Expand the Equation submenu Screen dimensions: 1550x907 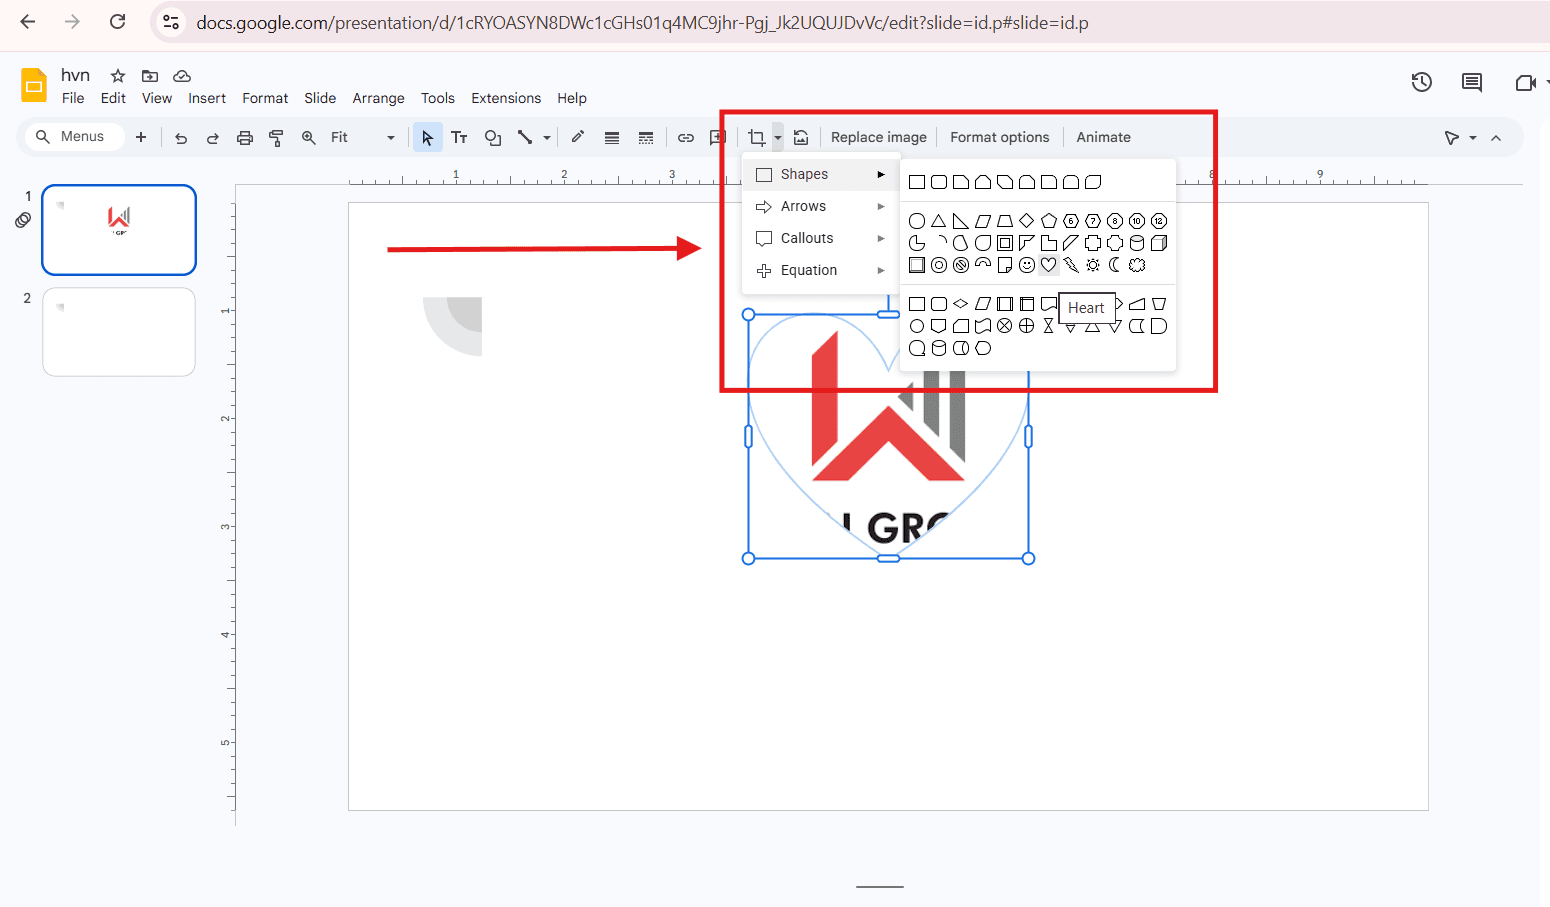[x=820, y=270]
